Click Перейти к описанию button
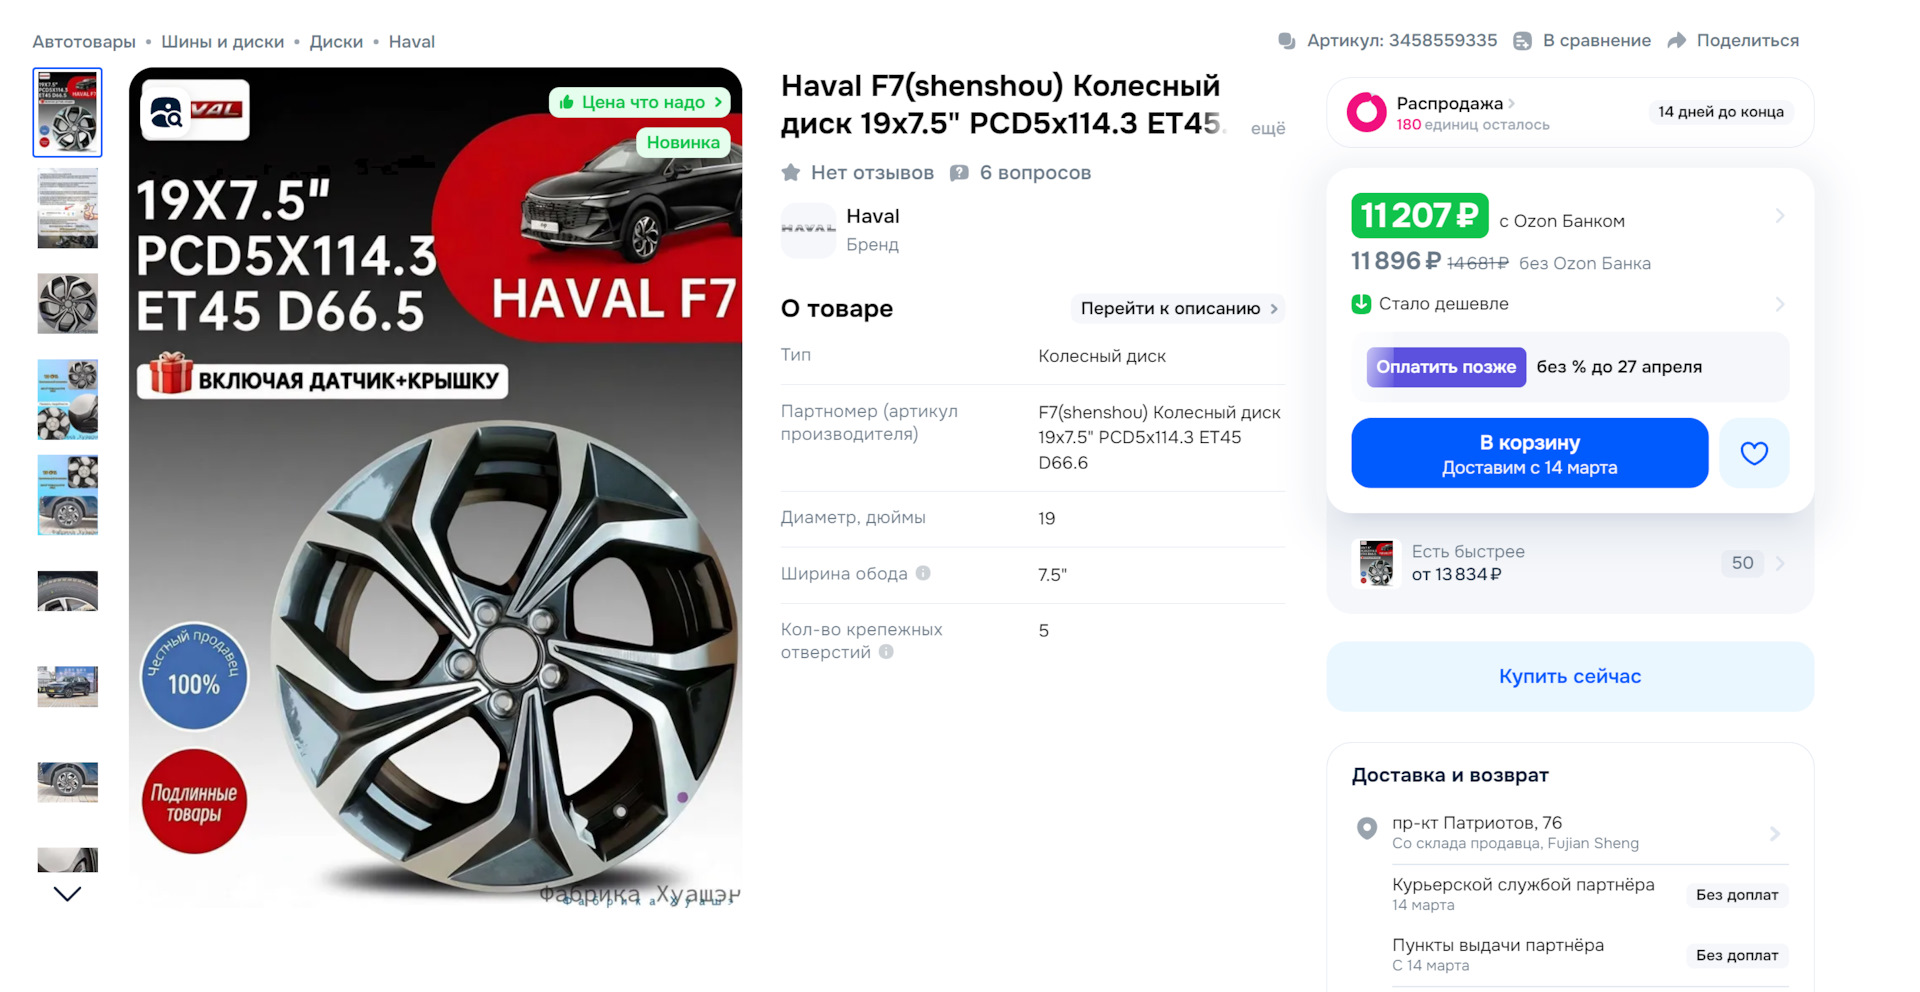This screenshot has width=1920, height=992. tap(1178, 309)
